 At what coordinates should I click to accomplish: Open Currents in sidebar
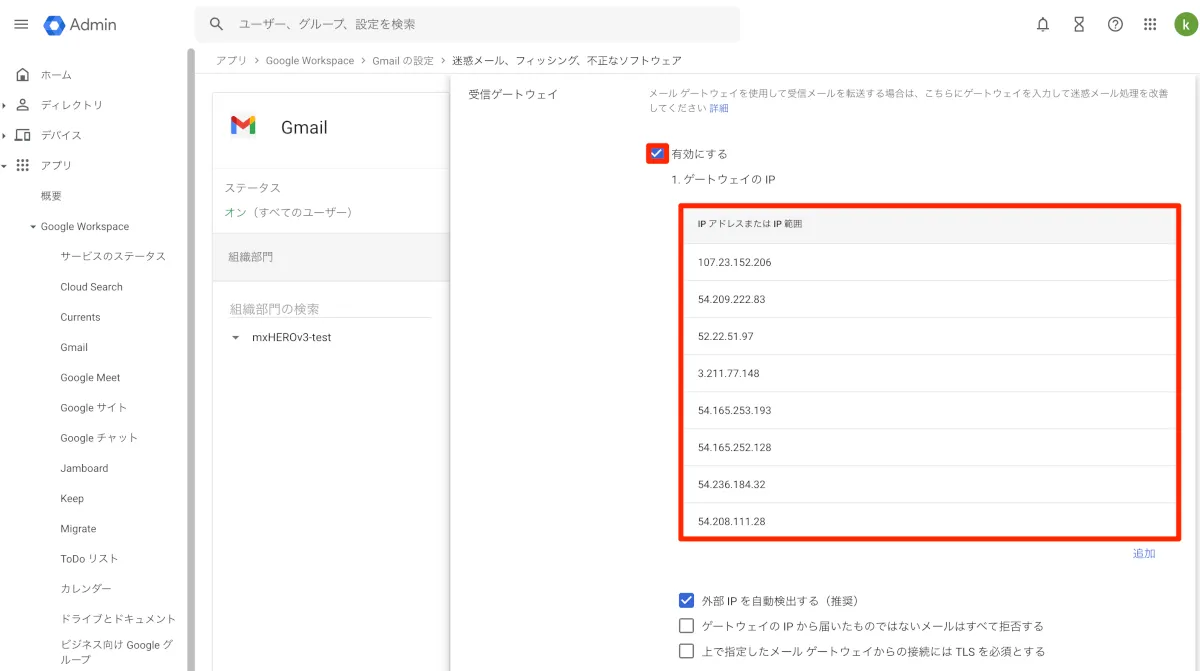80,317
